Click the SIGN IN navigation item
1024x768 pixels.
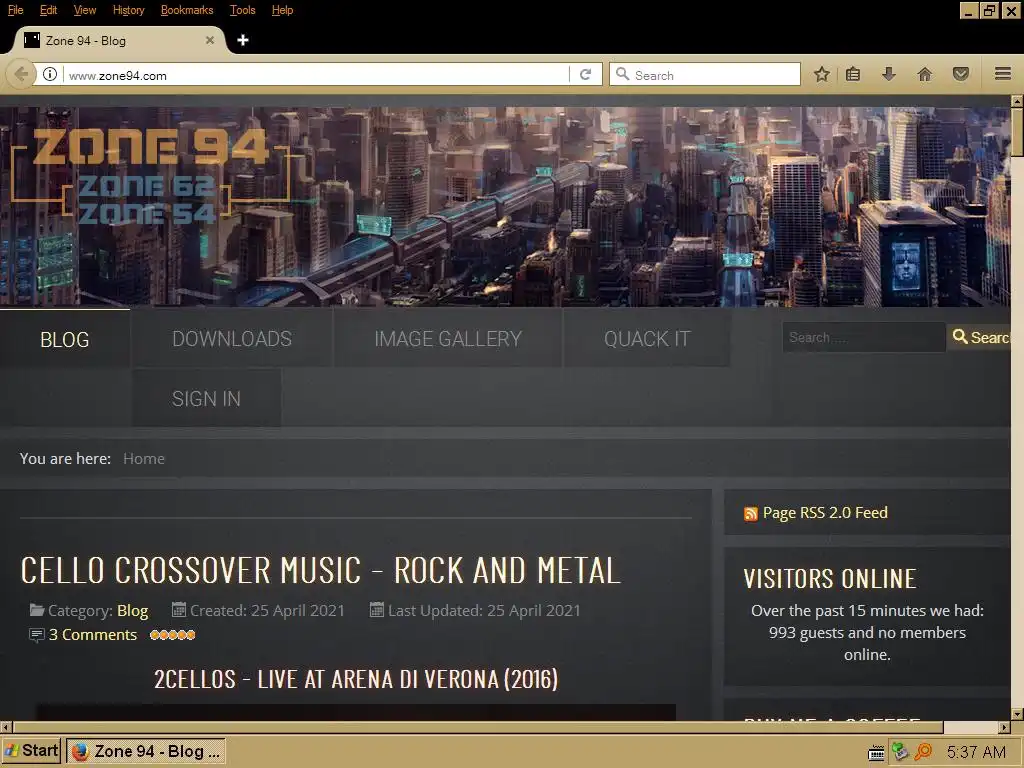coord(206,398)
